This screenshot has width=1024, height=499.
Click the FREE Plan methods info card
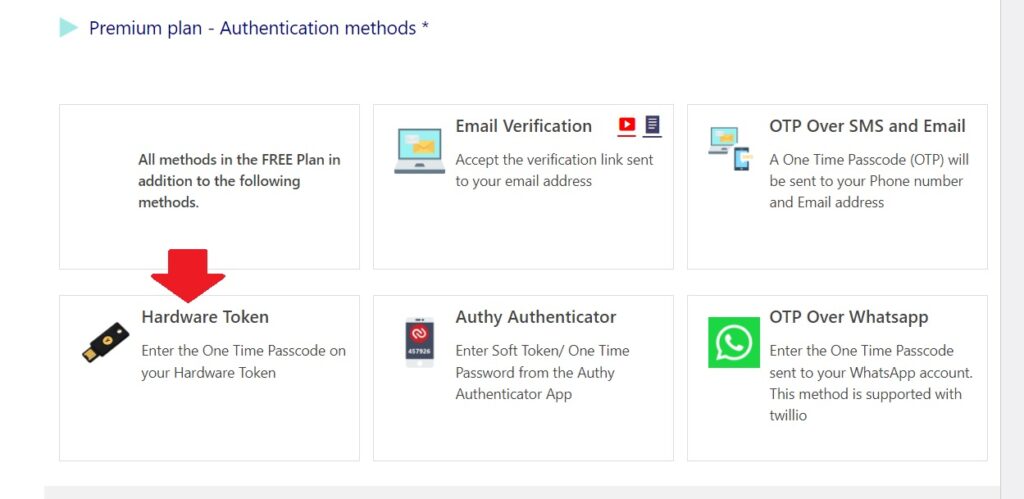(x=209, y=187)
